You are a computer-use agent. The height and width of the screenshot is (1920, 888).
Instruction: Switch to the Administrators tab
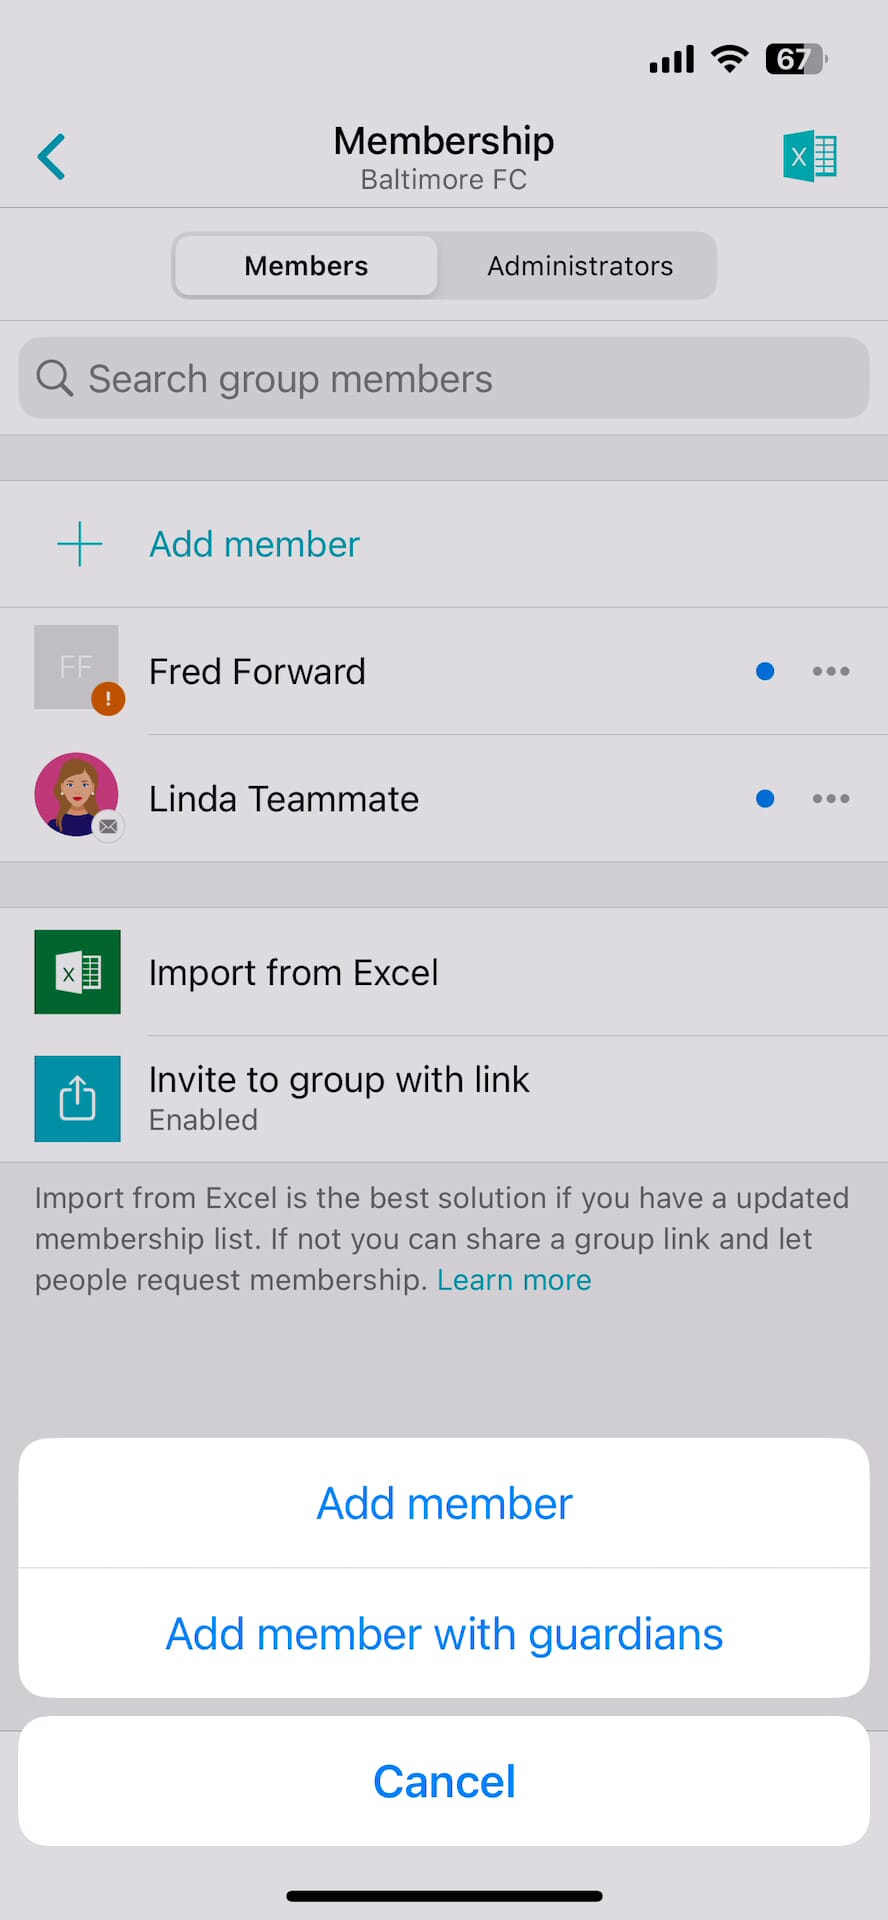(580, 266)
